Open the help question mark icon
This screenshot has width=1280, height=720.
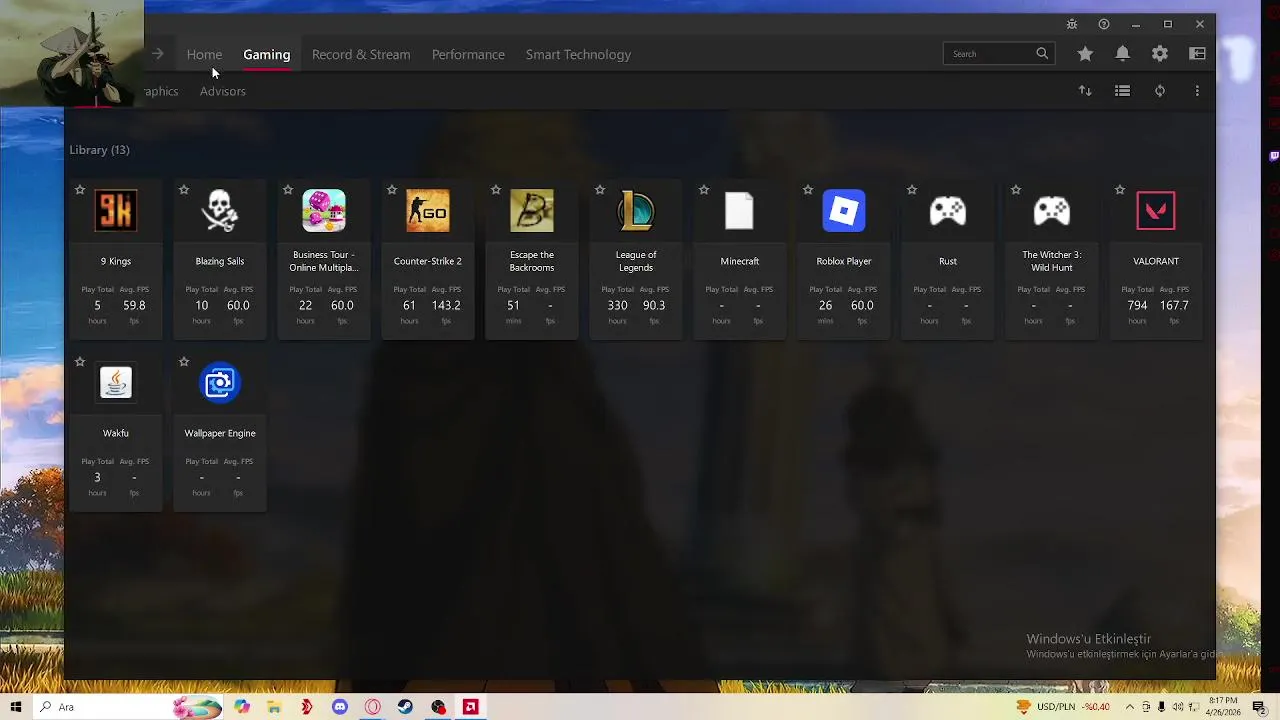(x=1104, y=24)
